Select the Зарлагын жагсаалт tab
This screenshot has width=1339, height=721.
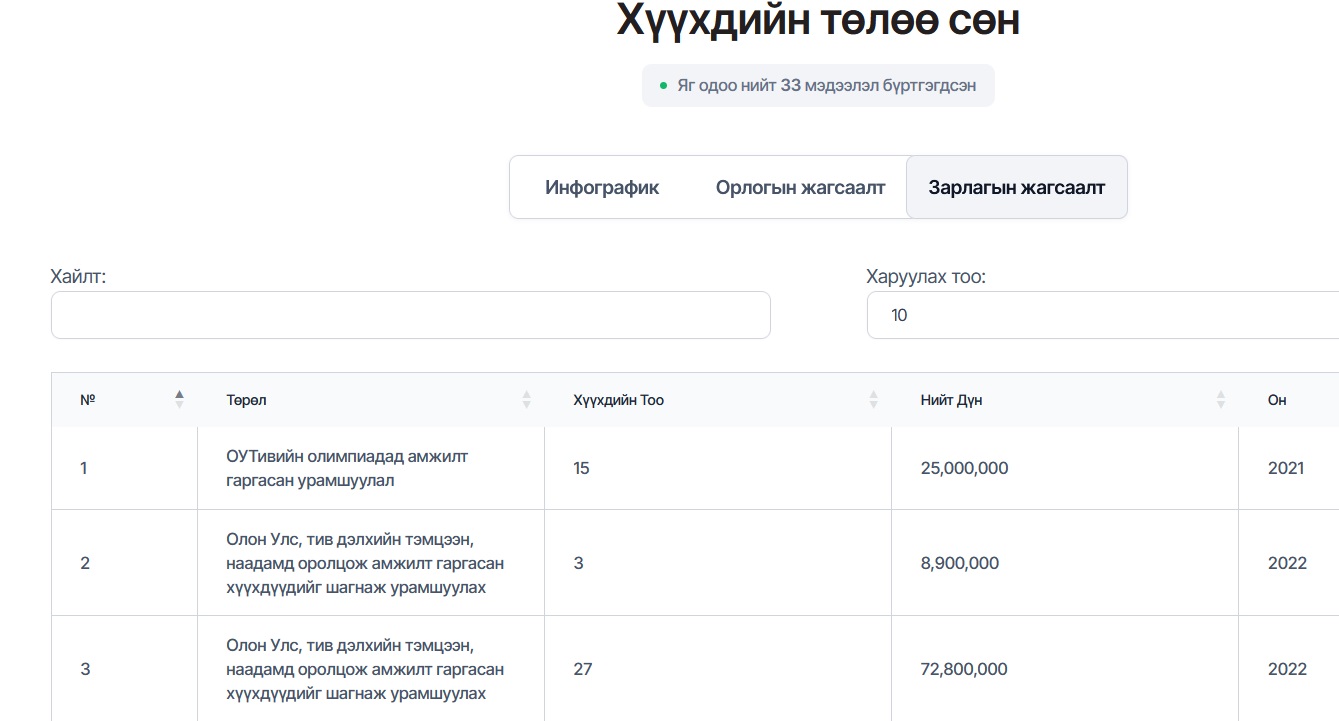[x=1016, y=187]
